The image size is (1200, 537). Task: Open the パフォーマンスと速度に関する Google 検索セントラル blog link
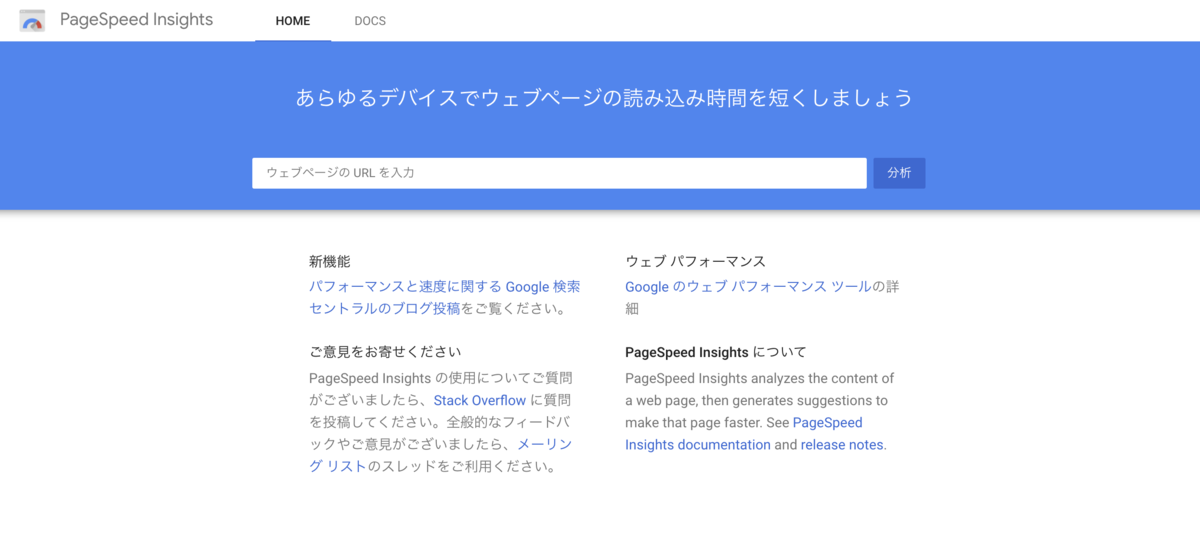(444, 297)
